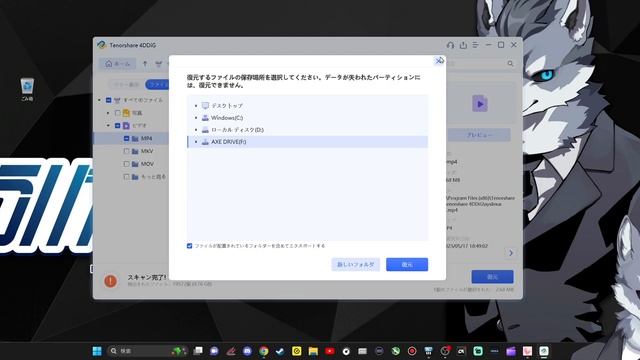The image size is (640, 360).
Task: Click the Home (ホーム) button in 4DDiG toolbar
Action: [x=118, y=64]
